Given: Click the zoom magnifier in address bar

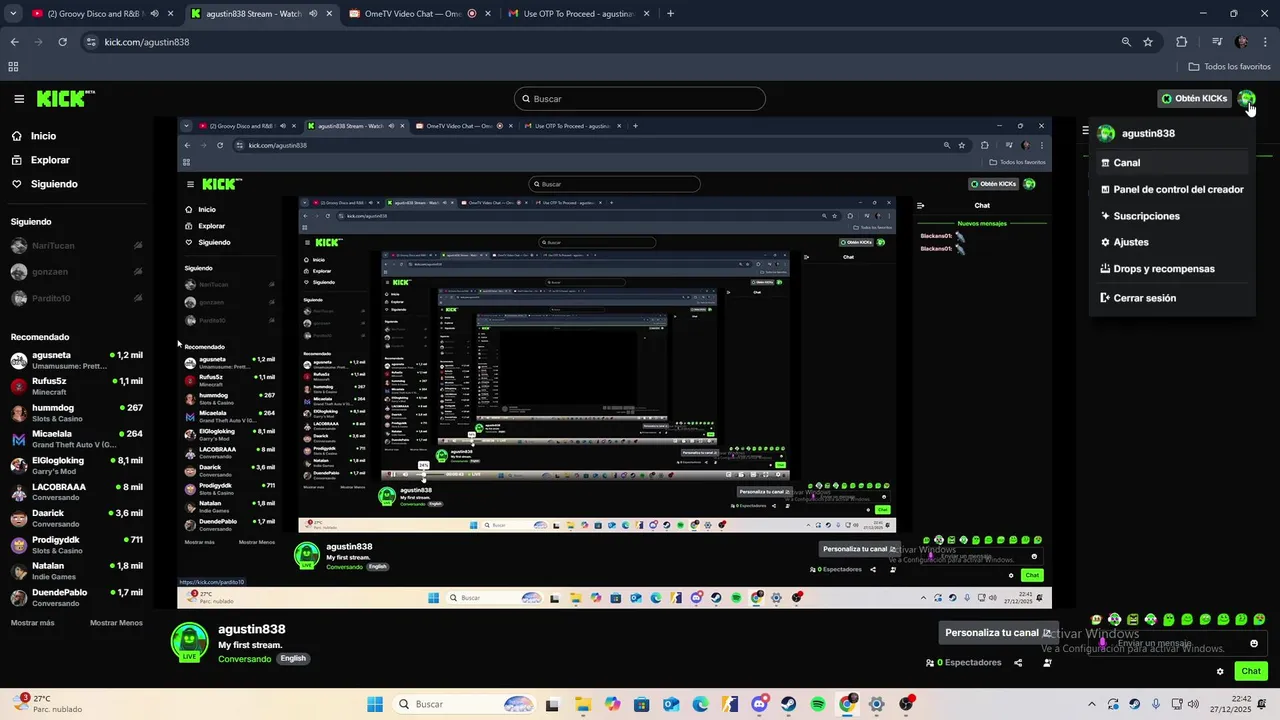Looking at the screenshot, I should (x=1126, y=42).
